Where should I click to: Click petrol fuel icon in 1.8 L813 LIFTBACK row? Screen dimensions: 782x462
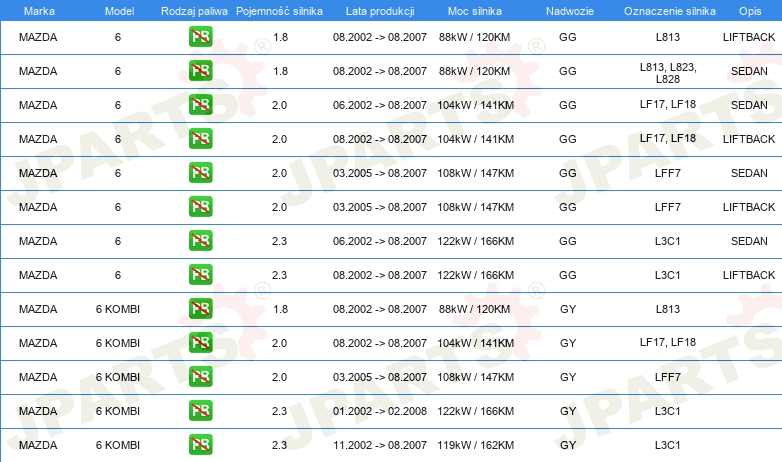(200, 36)
